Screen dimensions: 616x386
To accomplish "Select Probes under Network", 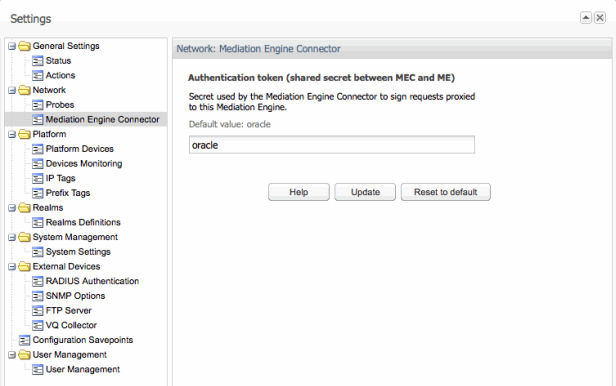I will click(x=60, y=105).
